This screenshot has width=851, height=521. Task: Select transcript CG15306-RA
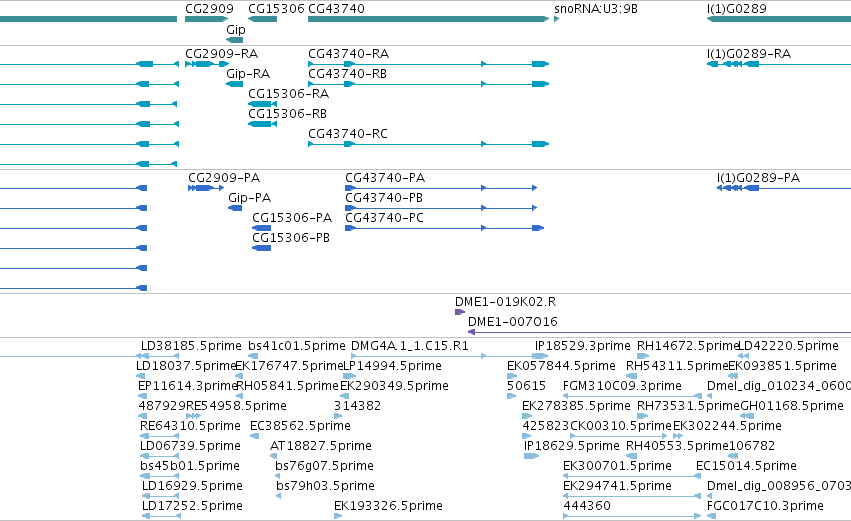[288, 94]
